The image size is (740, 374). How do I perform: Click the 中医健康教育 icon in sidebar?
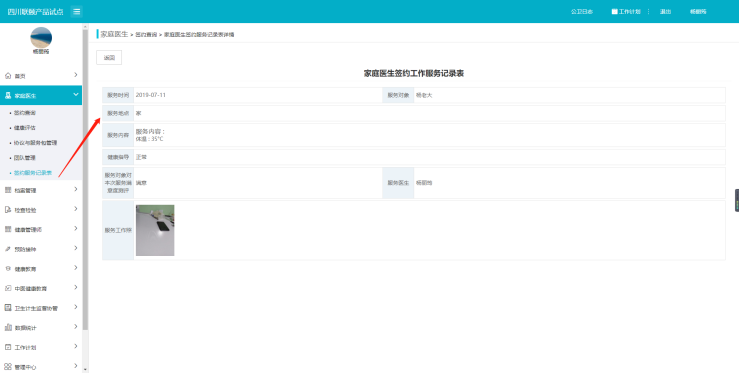click(8, 288)
